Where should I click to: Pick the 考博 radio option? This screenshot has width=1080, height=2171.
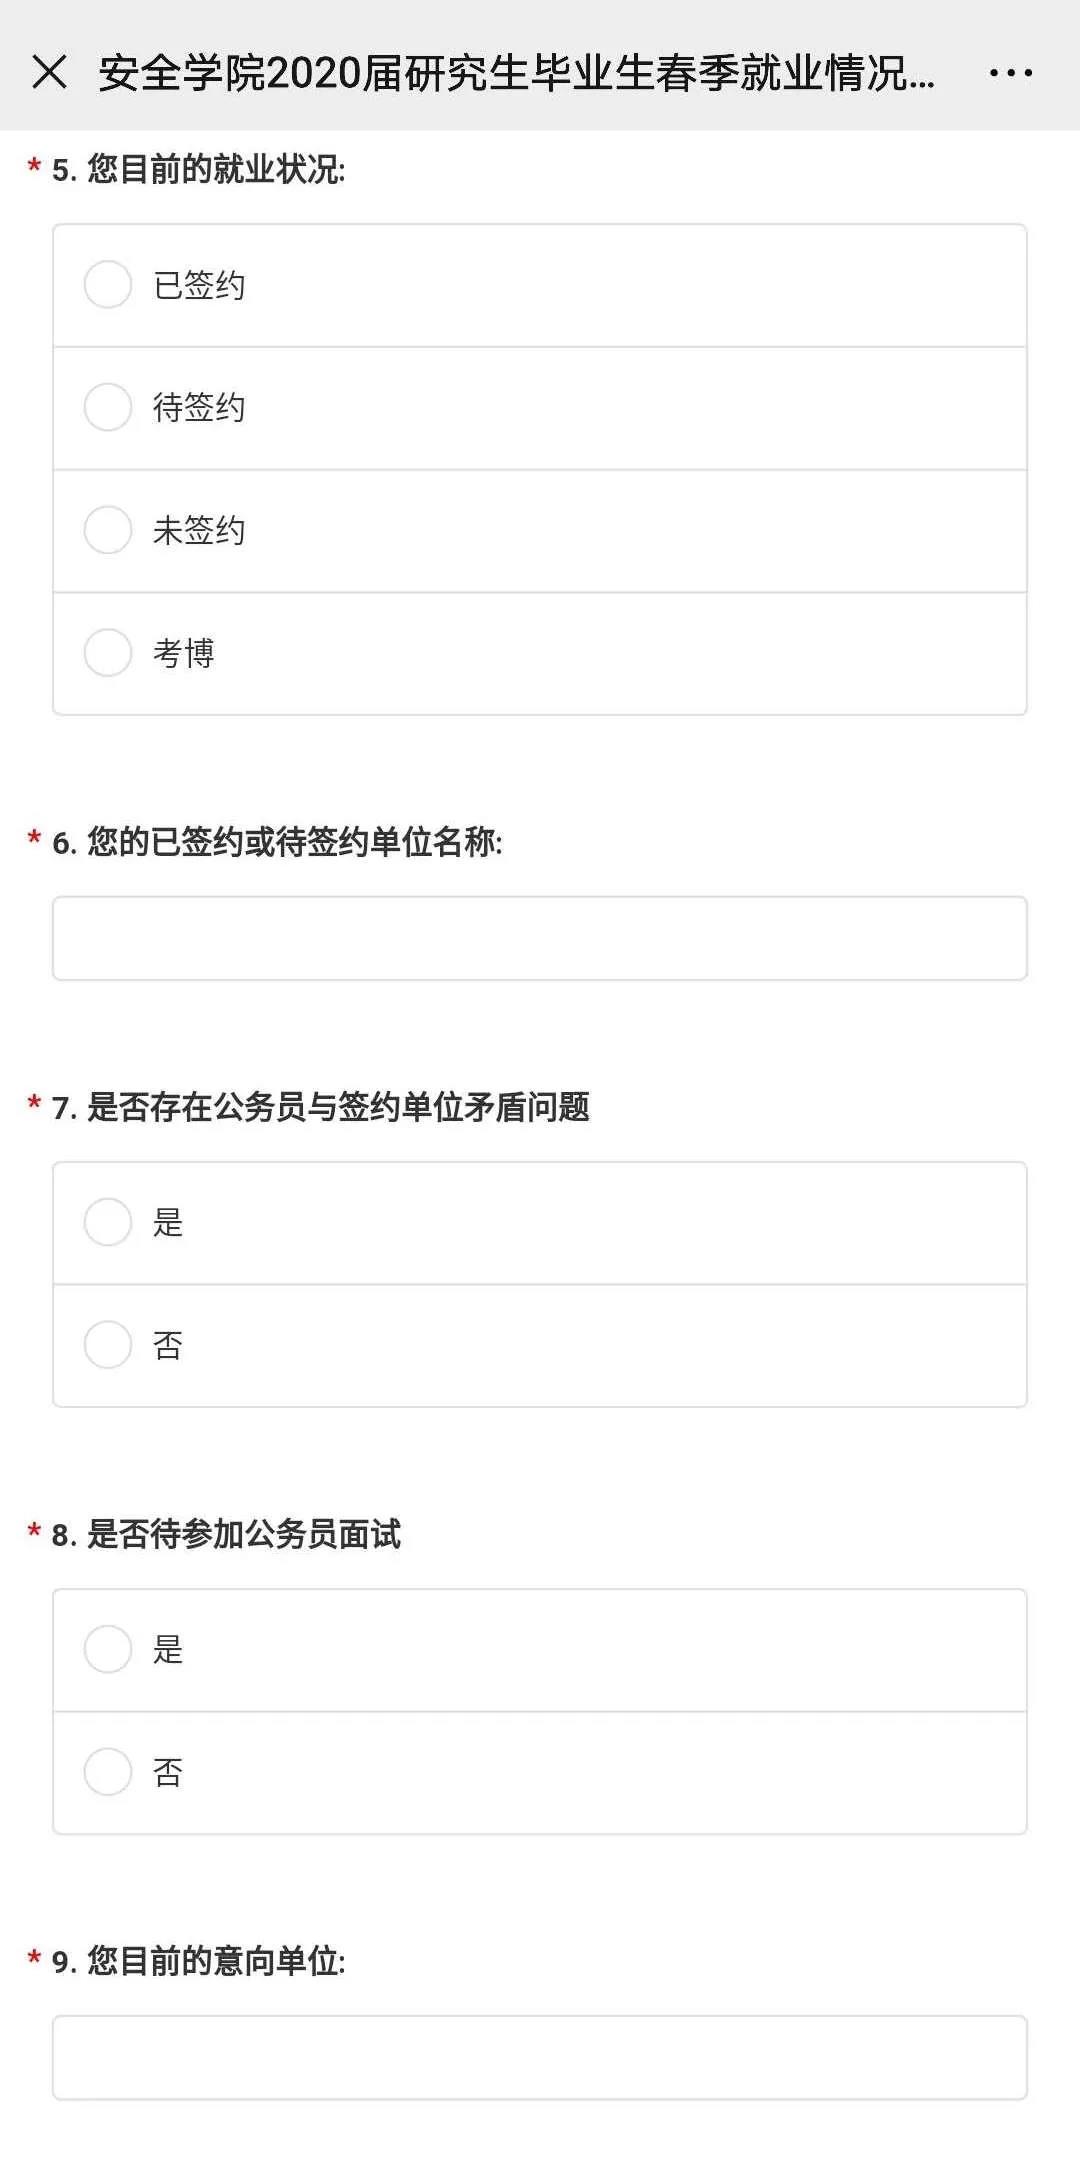[108, 652]
